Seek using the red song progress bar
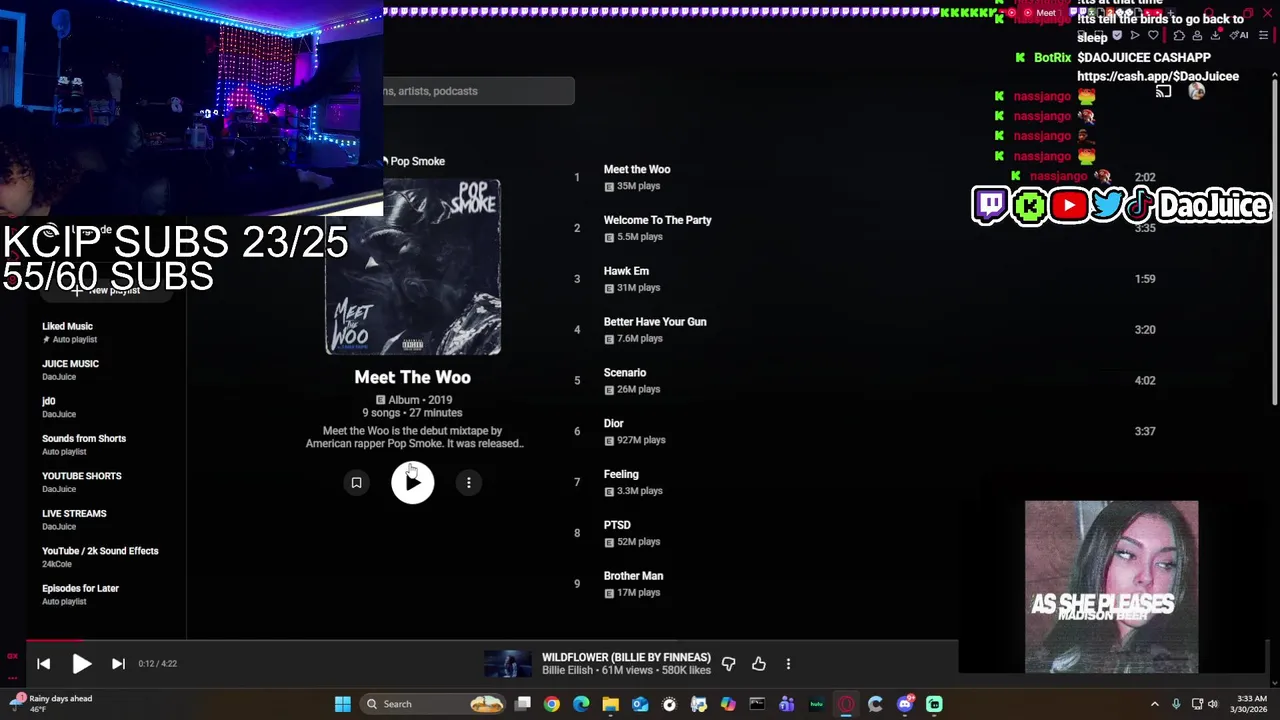This screenshot has height=720, width=1280. pyautogui.click(x=55, y=641)
